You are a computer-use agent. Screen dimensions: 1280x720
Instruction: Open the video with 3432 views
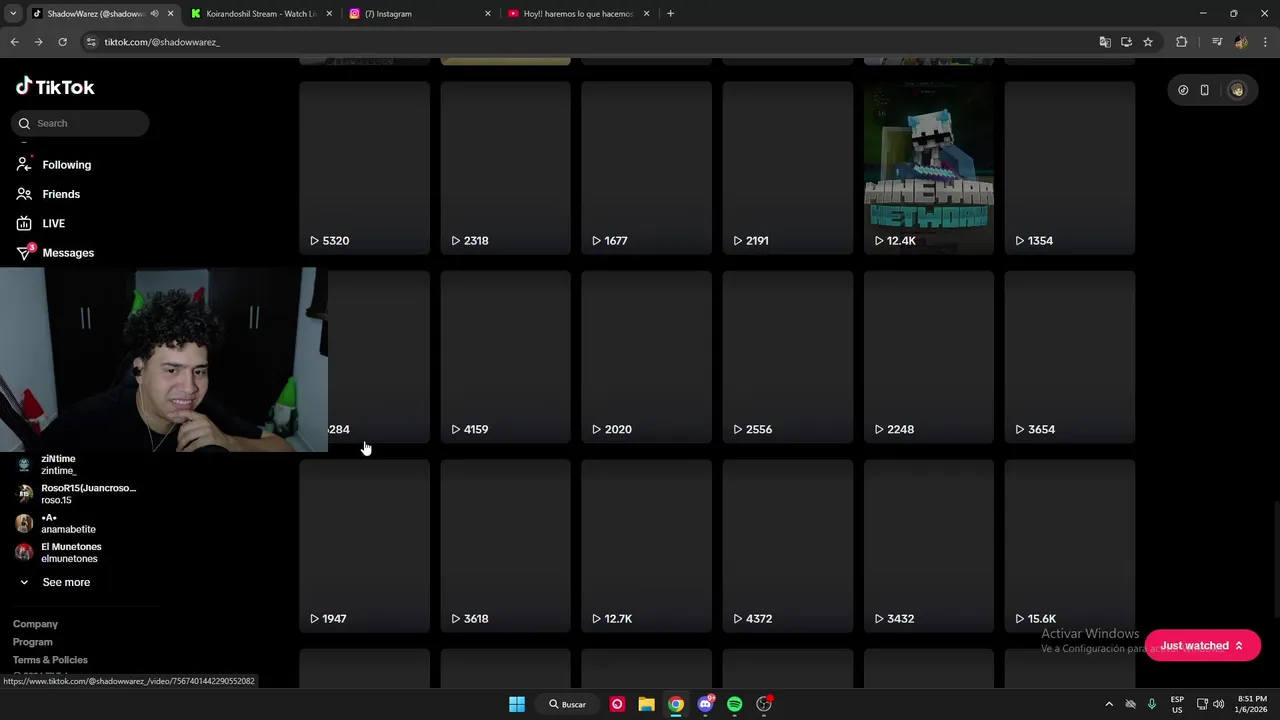(x=928, y=545)
